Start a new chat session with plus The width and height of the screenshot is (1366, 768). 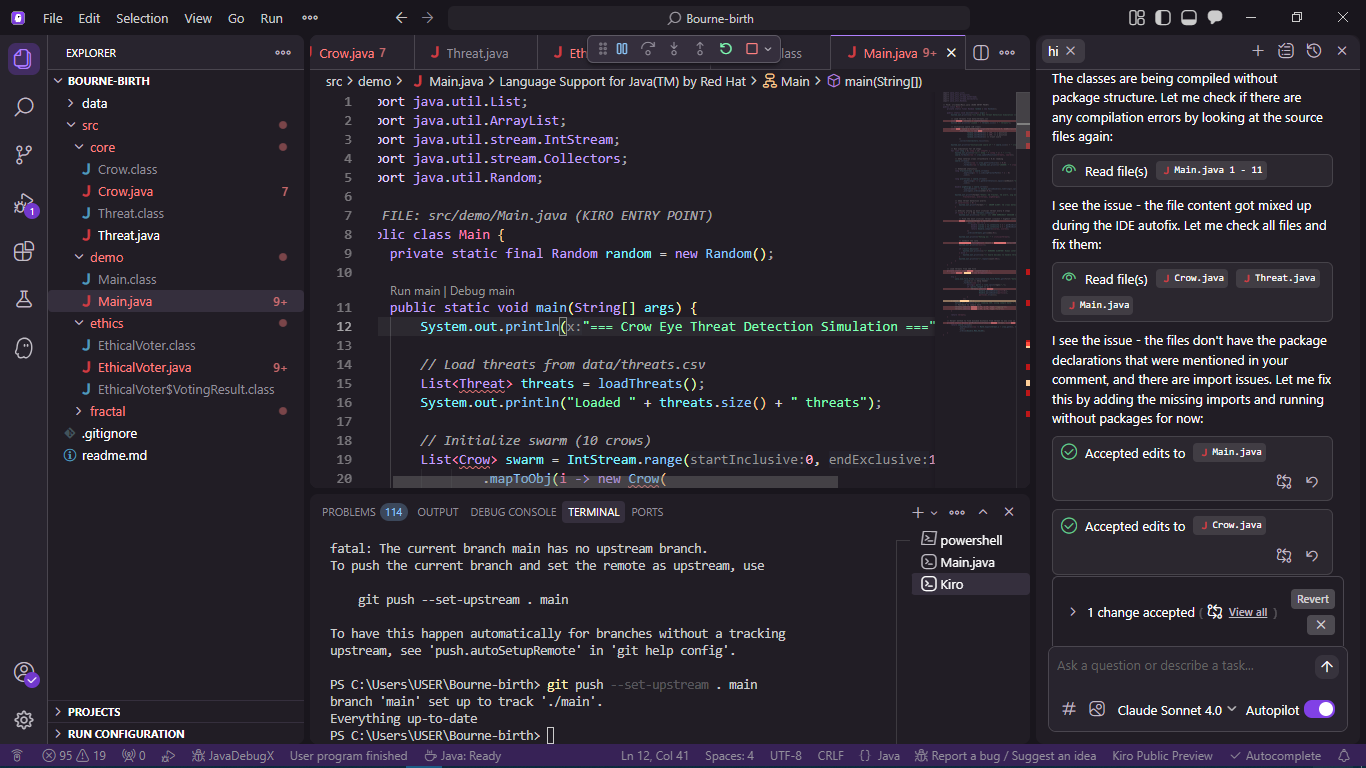pos(1258,51)
